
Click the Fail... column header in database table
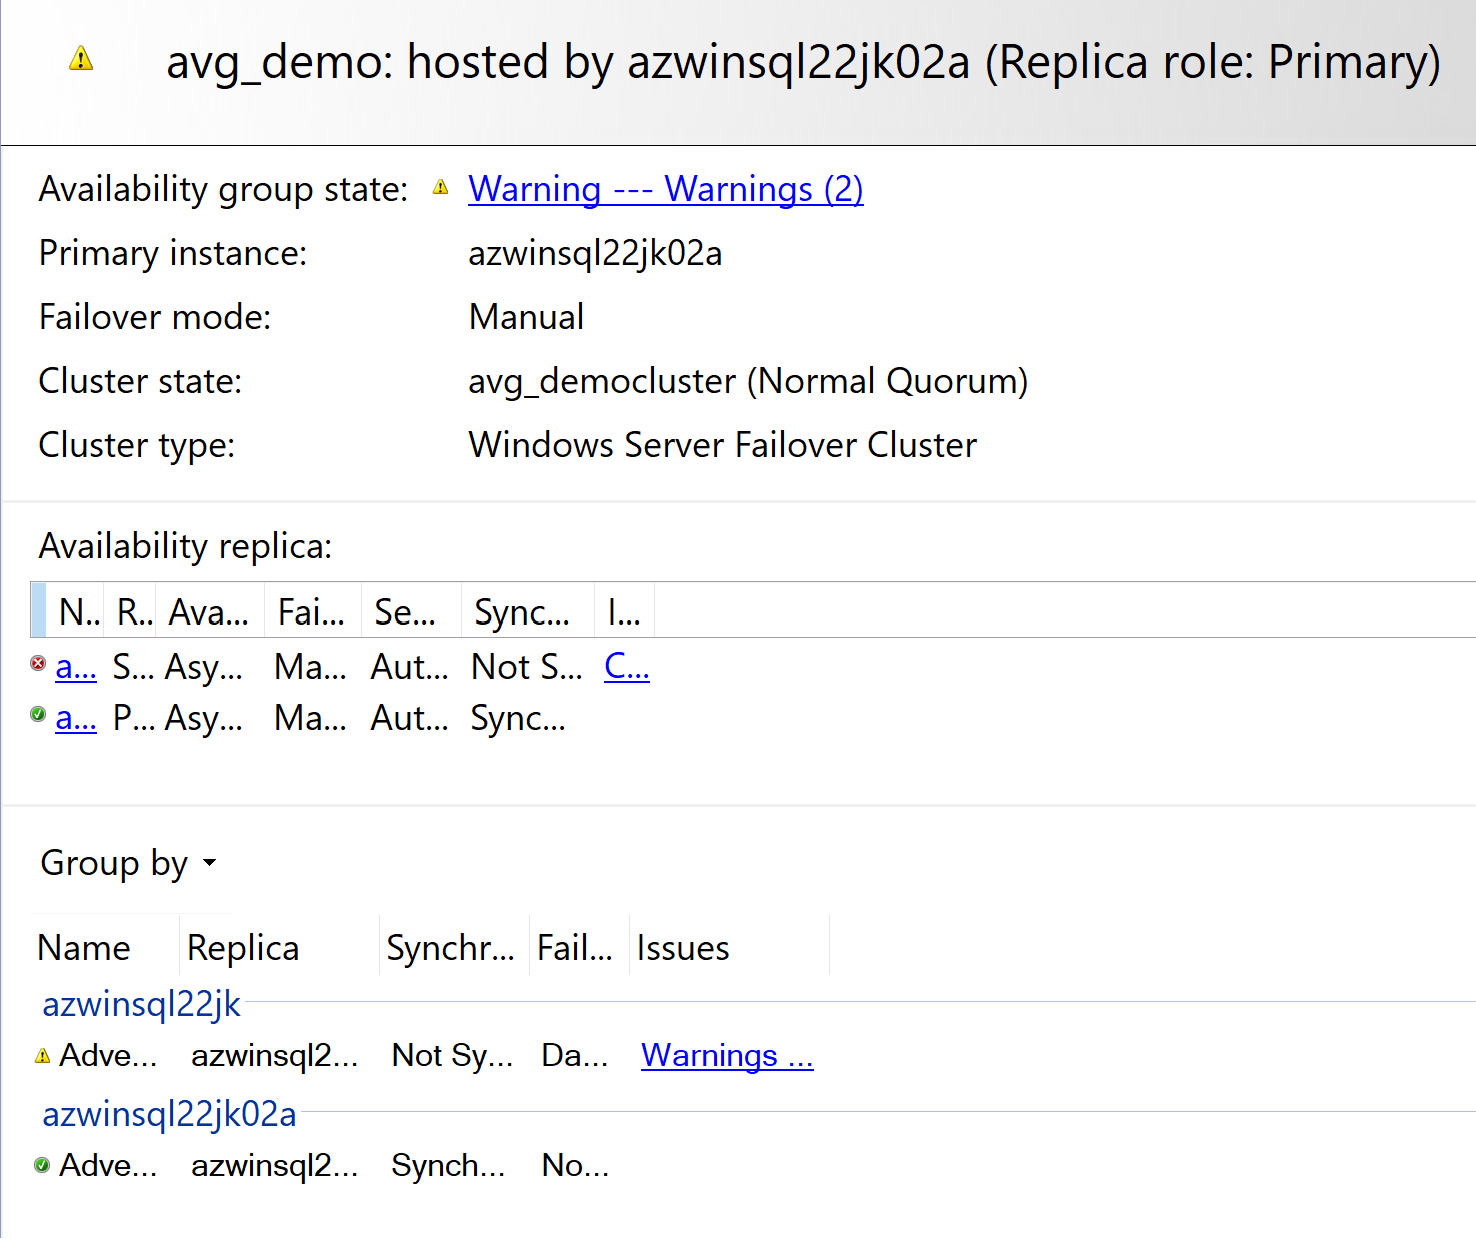coord(580,947)
